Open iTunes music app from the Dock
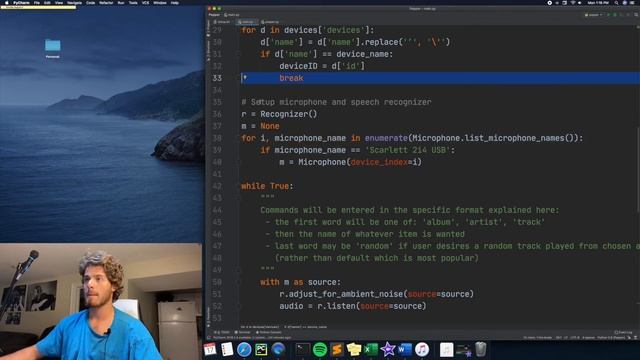This screenshot has width=640, height=360. tap(422, 350)
